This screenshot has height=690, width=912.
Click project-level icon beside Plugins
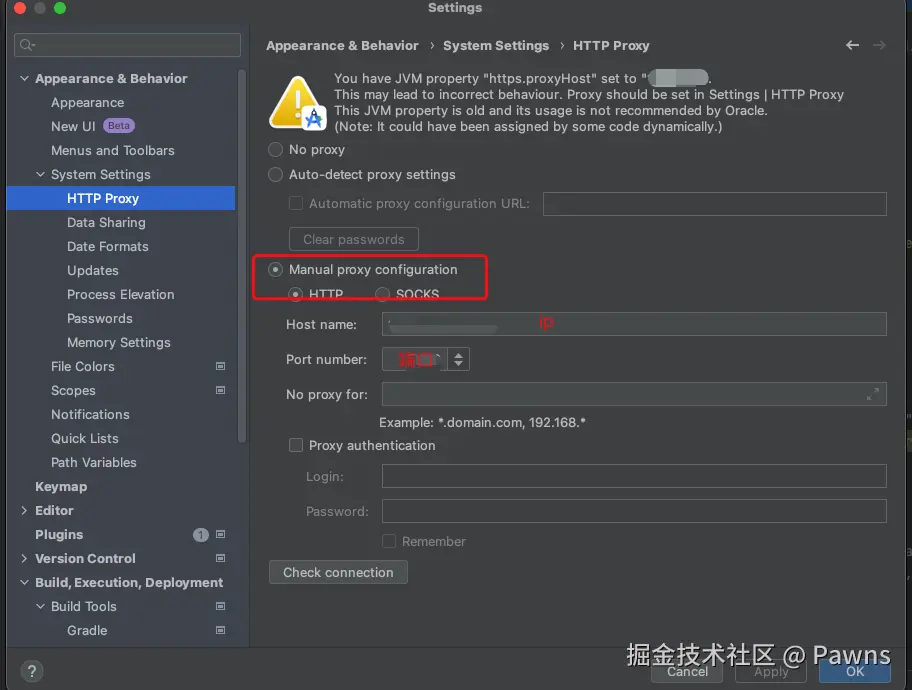click(x=220, y=534)
